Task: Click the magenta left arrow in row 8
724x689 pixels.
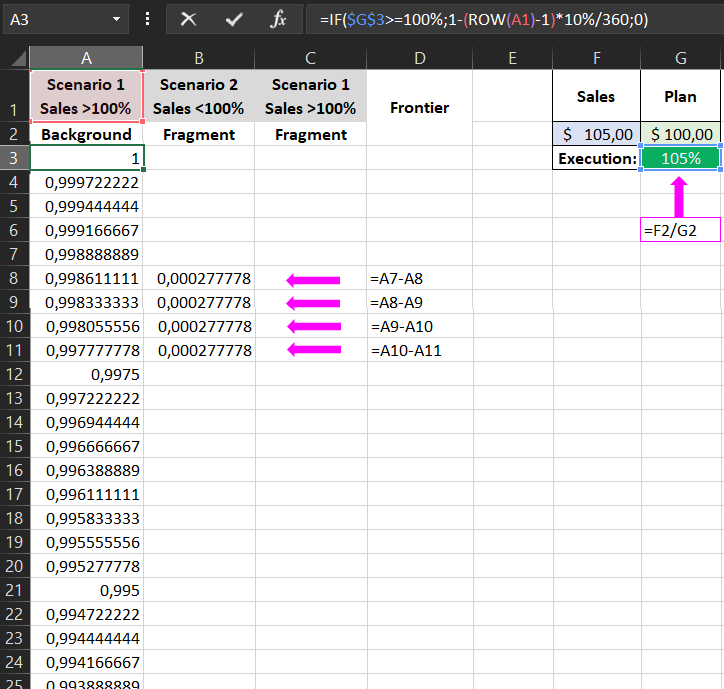Action: [313, 279]
